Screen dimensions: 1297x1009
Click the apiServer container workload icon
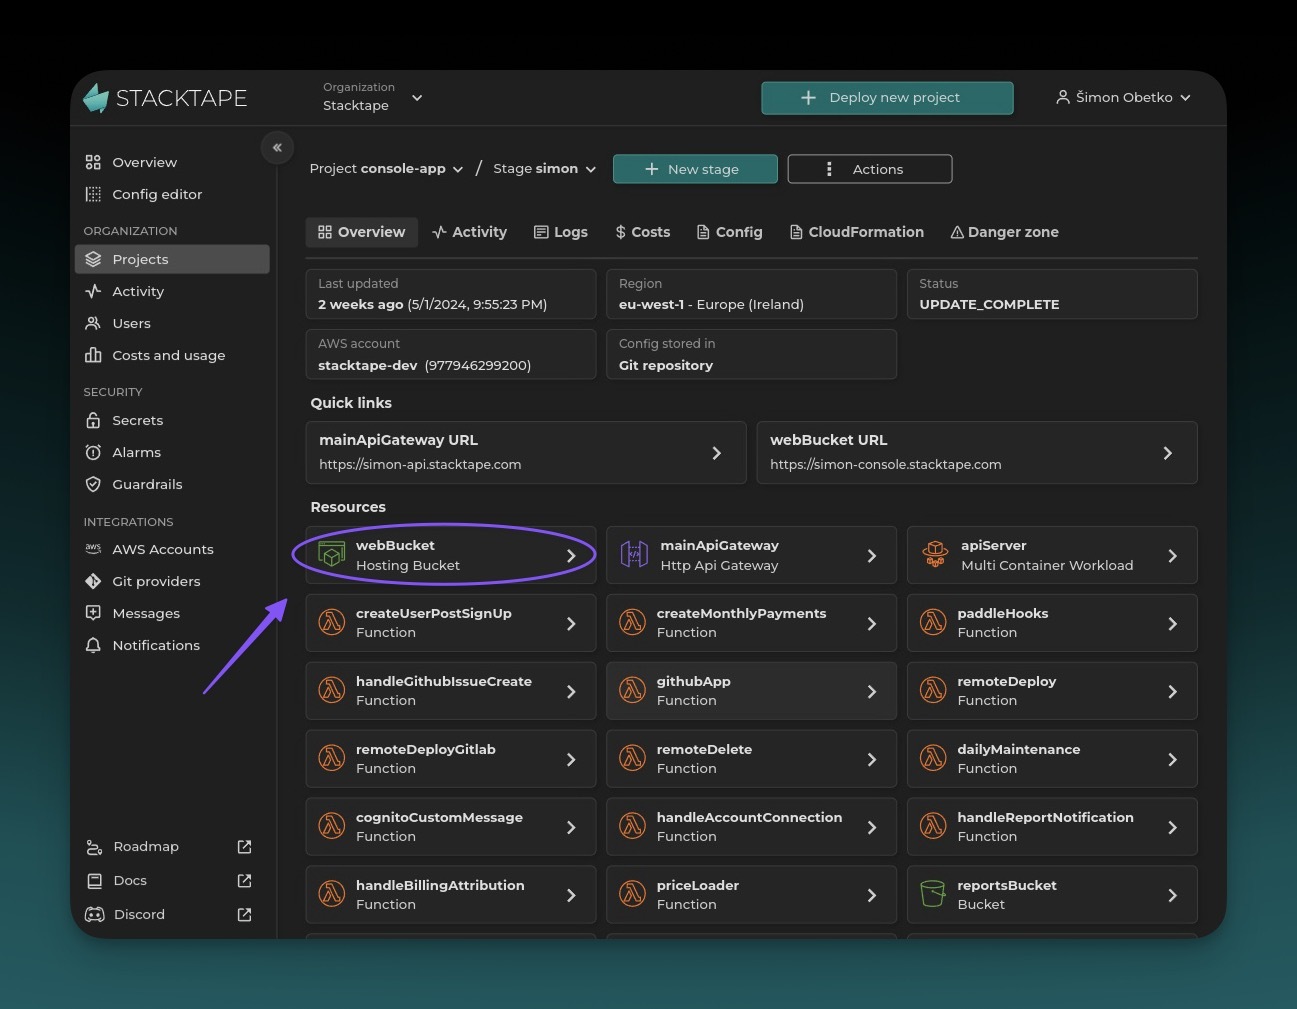click(x=935, y=554)
